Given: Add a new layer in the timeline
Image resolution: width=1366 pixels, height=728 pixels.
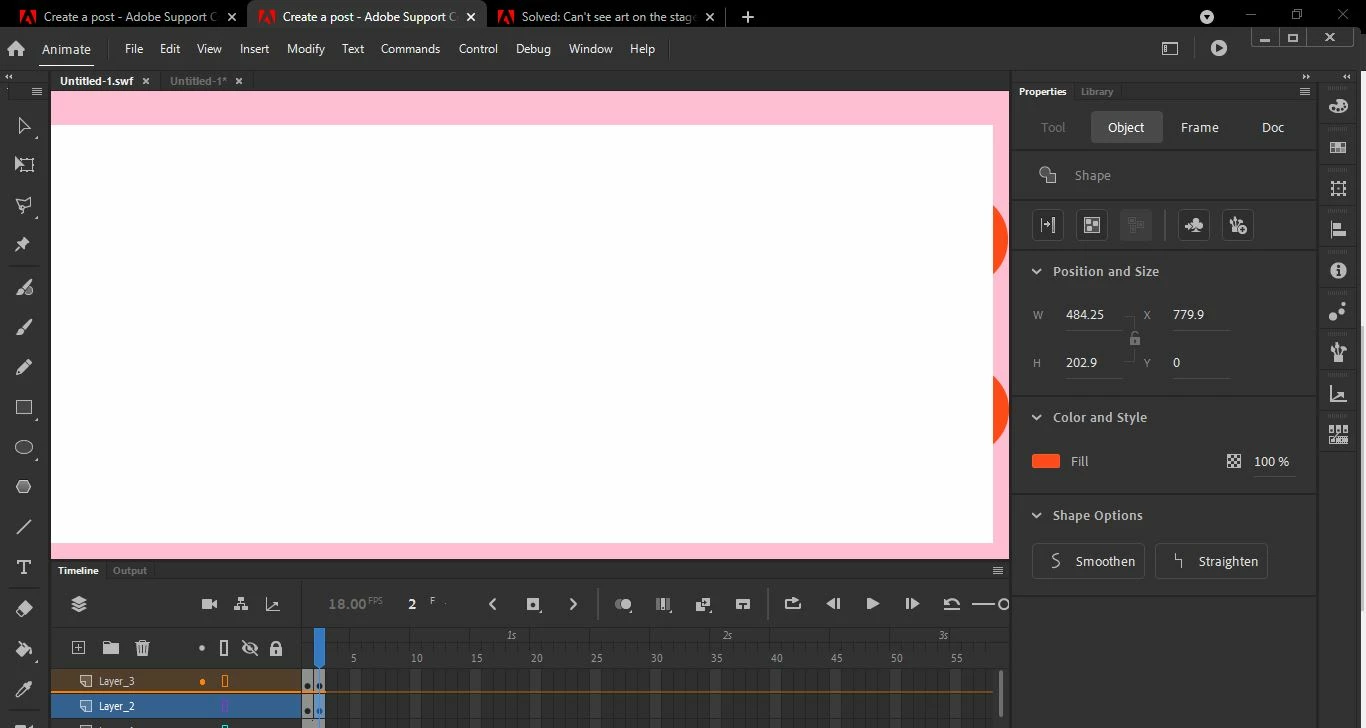Looking at the screenshot, I should click(79, 648).
